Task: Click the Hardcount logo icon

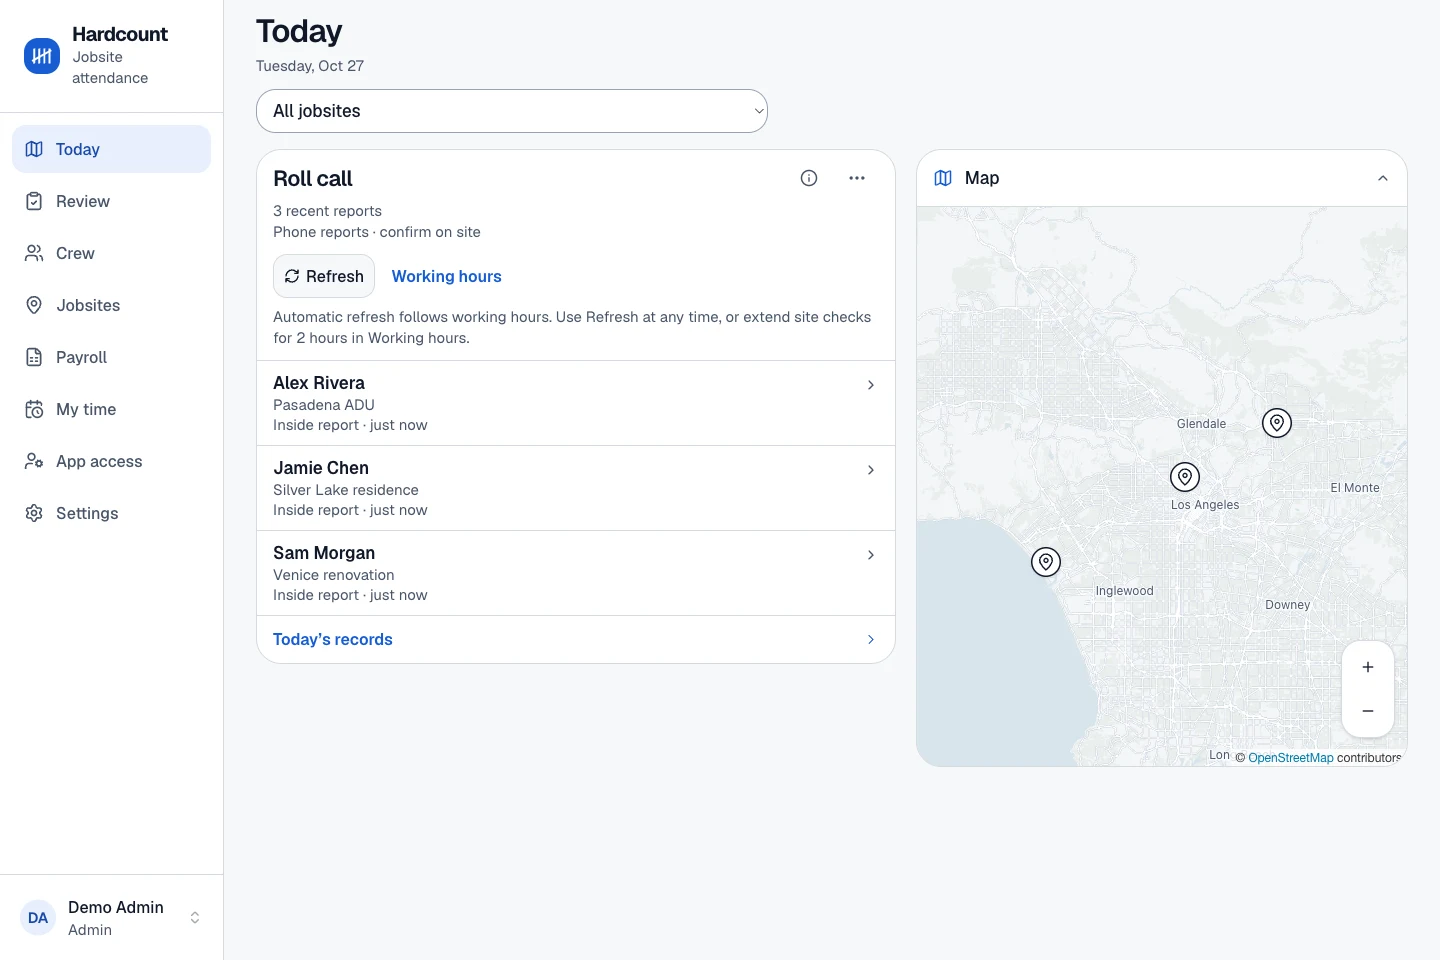Action: pyautogui.click(x=42, y=56)
